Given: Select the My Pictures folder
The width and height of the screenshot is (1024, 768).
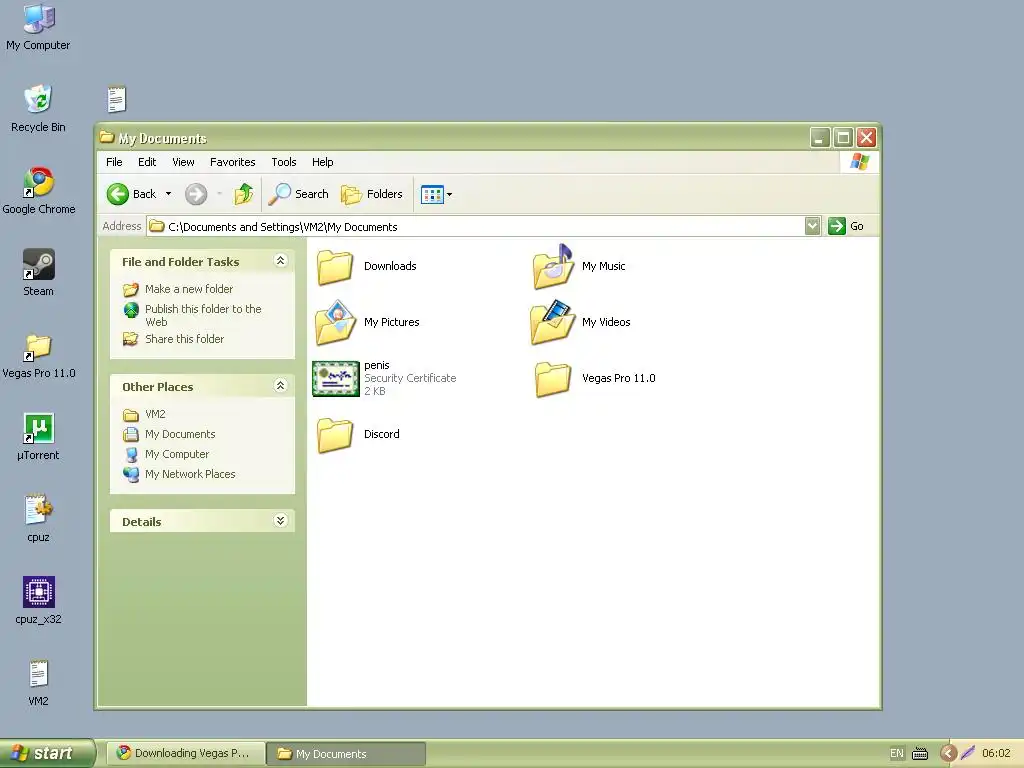Looking at the screenshot, I should click(x=368, y=323).
